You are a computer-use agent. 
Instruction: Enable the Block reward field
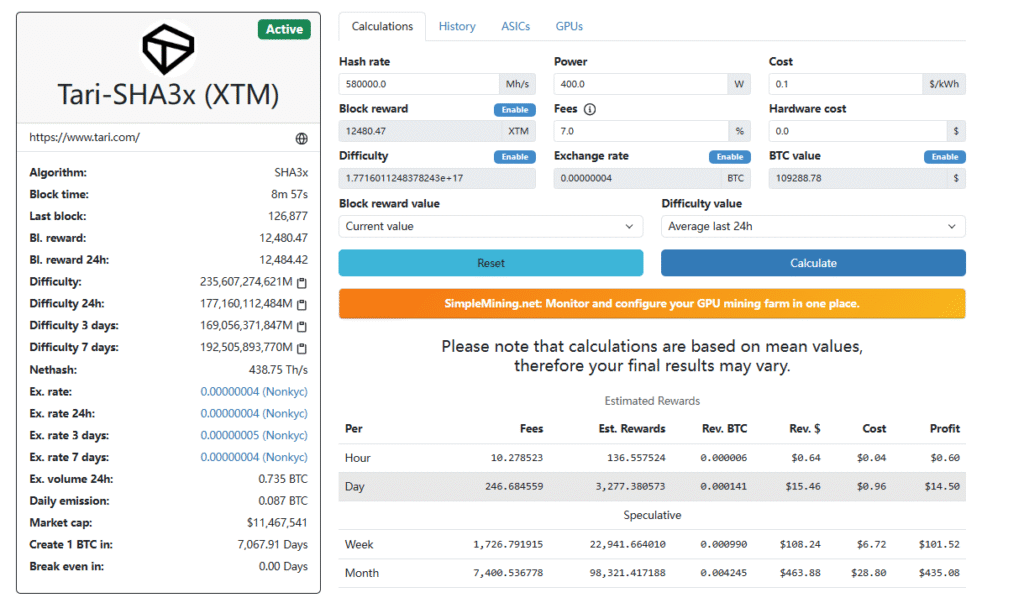click(x=514, y=110)
